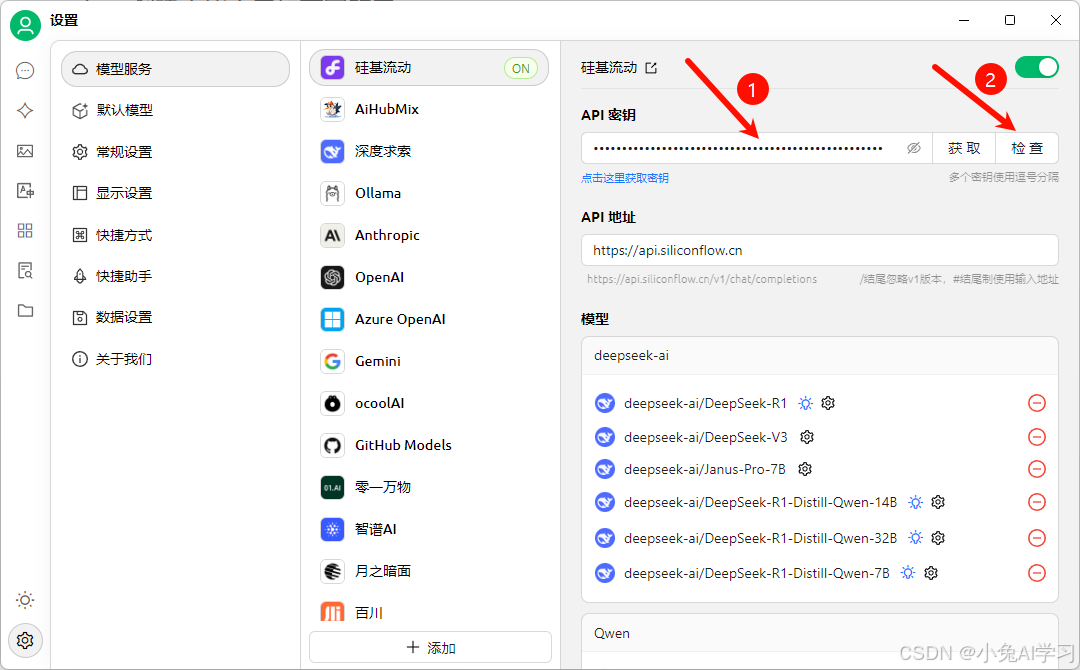This screenshot has height=670, width=1080.
Task: Click the settings gear sidebar icon
Action: coord(25,640)
